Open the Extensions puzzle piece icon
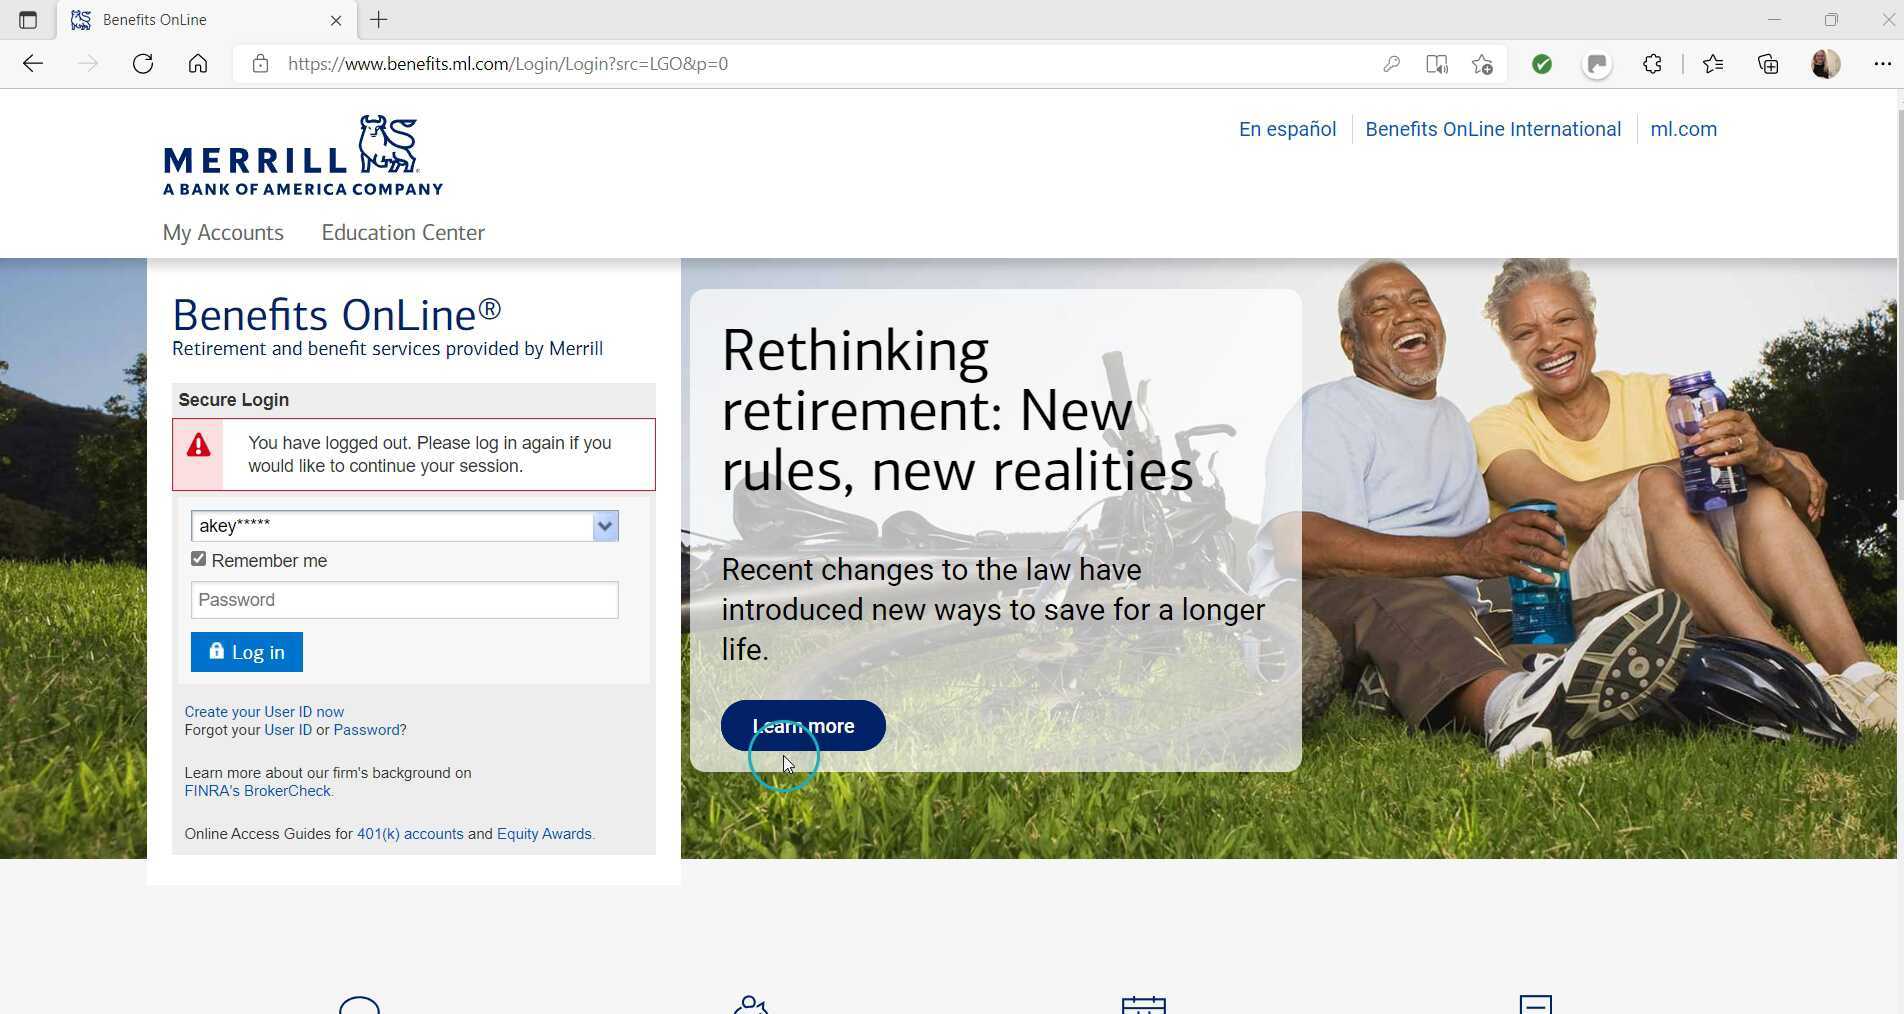 1652,63
